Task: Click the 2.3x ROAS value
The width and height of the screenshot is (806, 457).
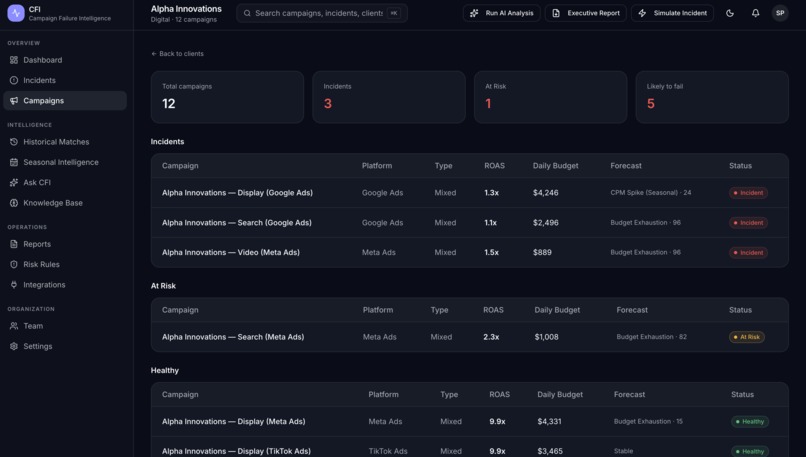Action: coord(491,337)
